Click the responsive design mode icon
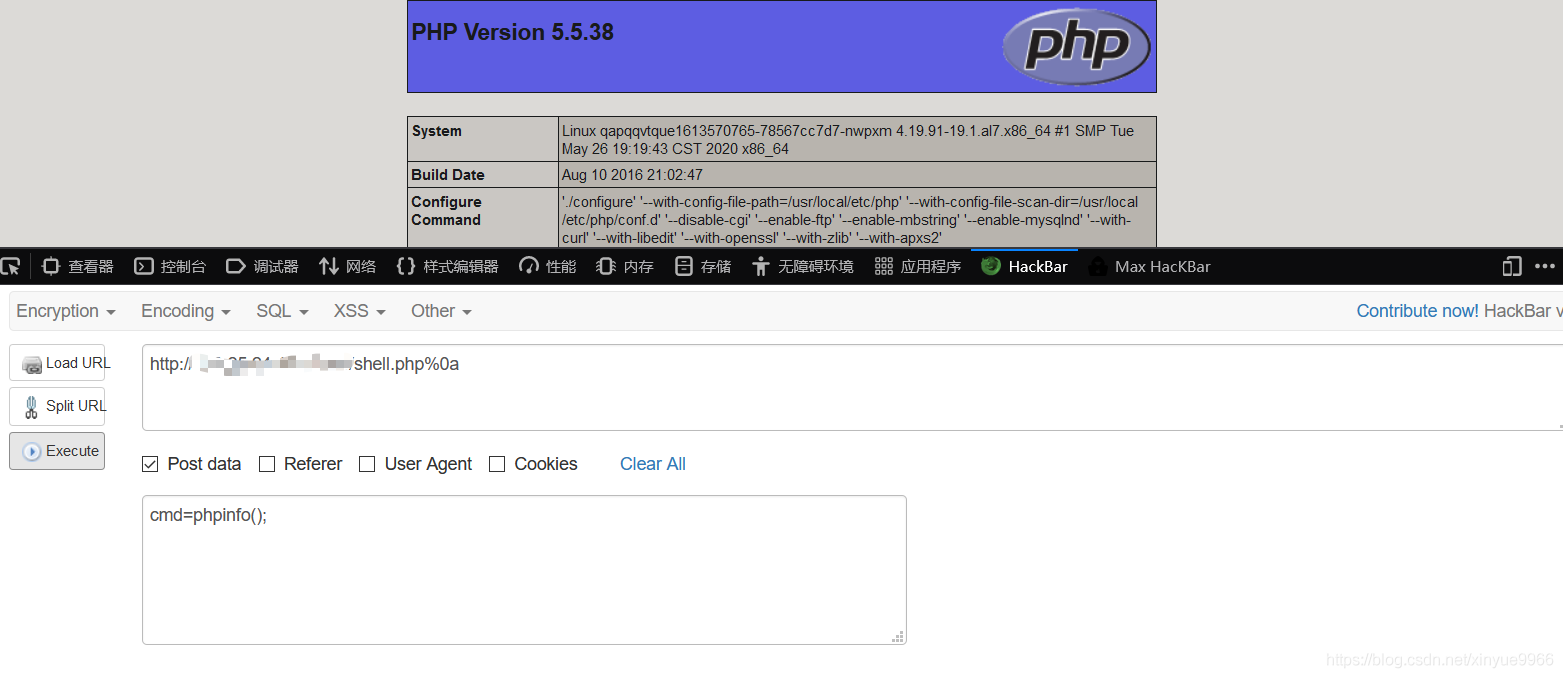This screenshot has height=678, width=1563. [1512, 267]
